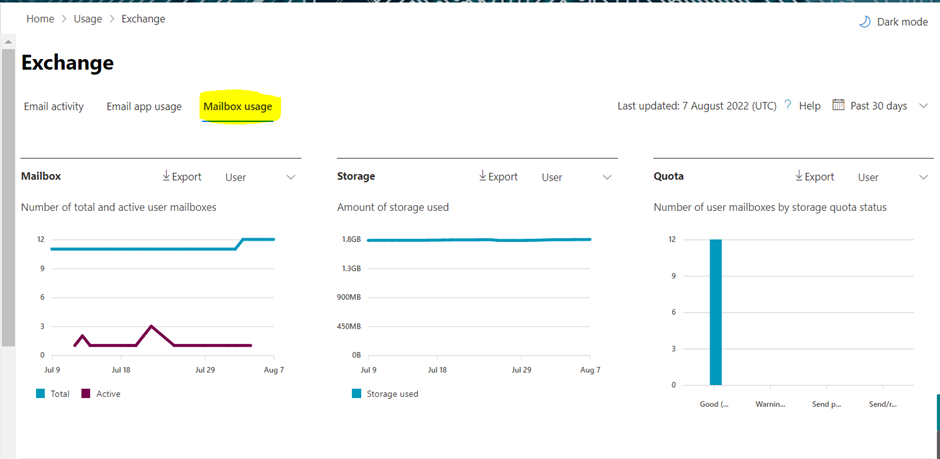Toggle the Active legend swatch

click(x=86, y=394)
